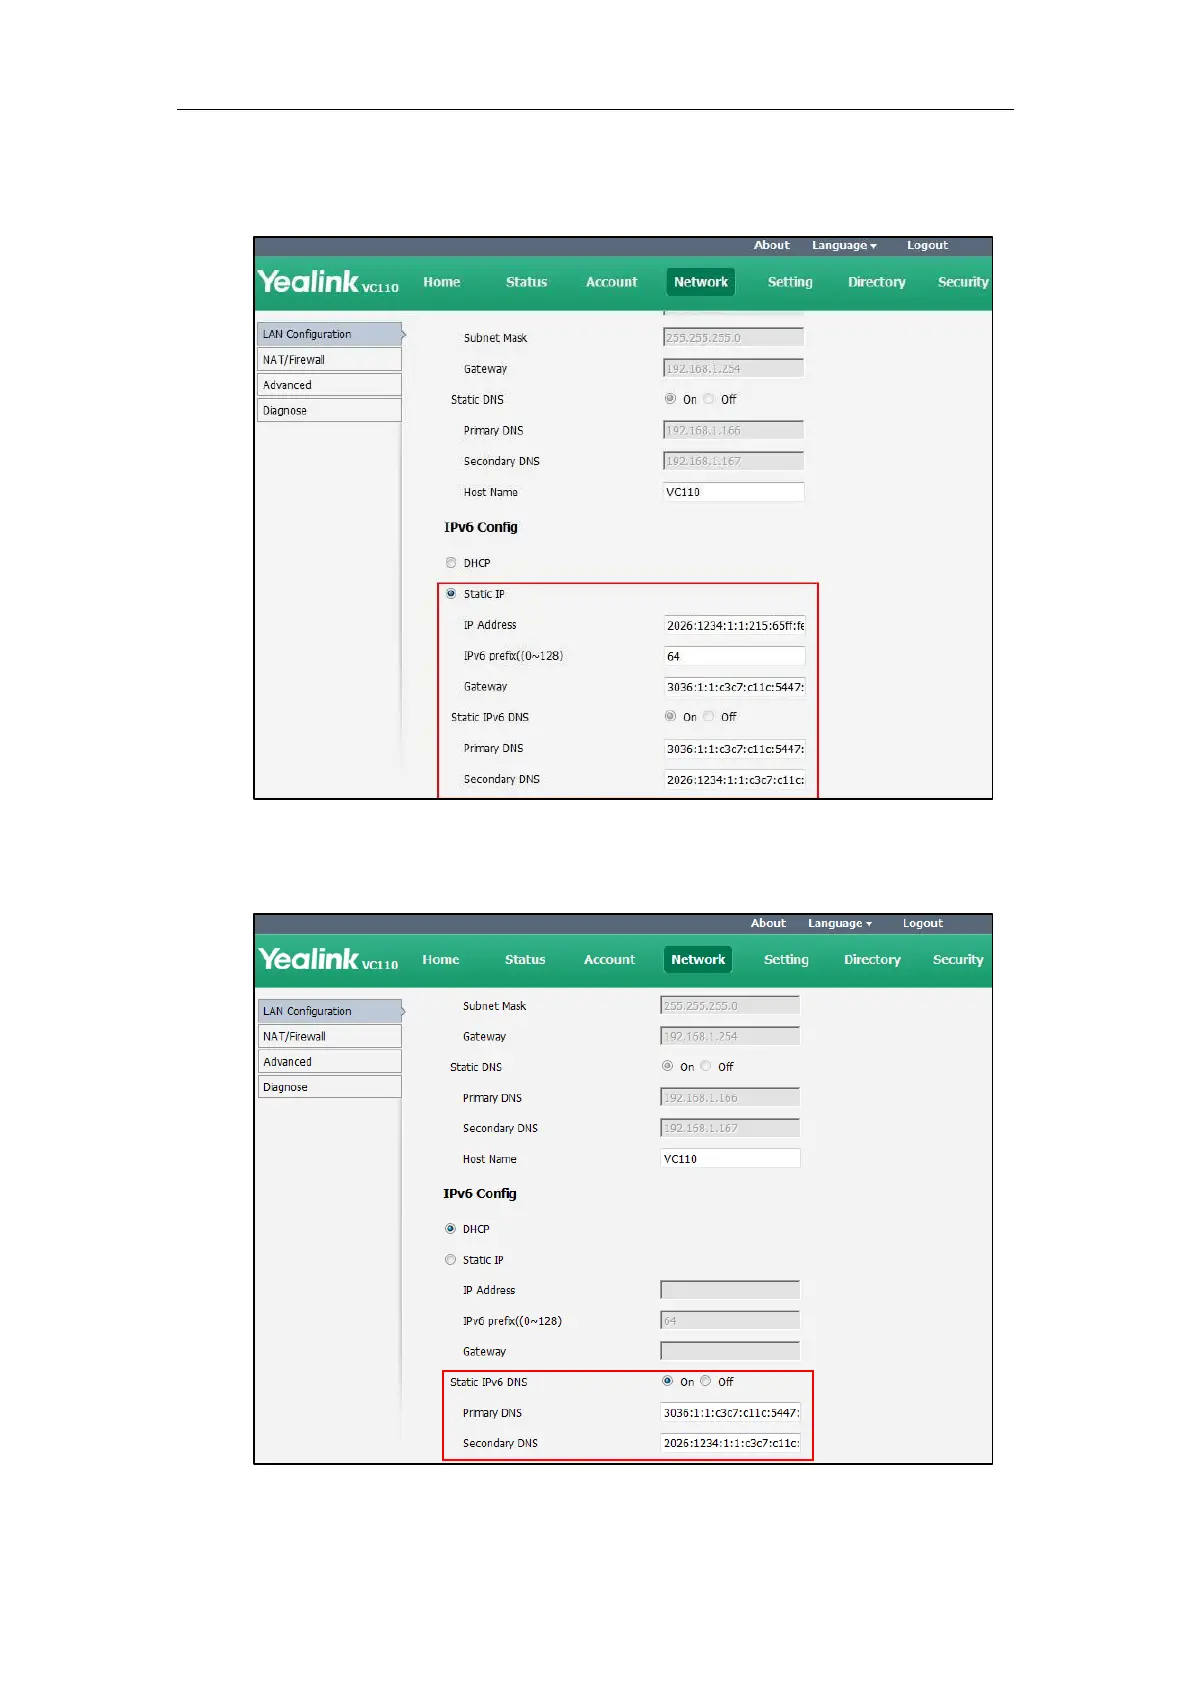The image size is (1191, 1684).
Task: Click IPv6 IP Address field starting 2026:1234
Action: (x=734, y=625)
